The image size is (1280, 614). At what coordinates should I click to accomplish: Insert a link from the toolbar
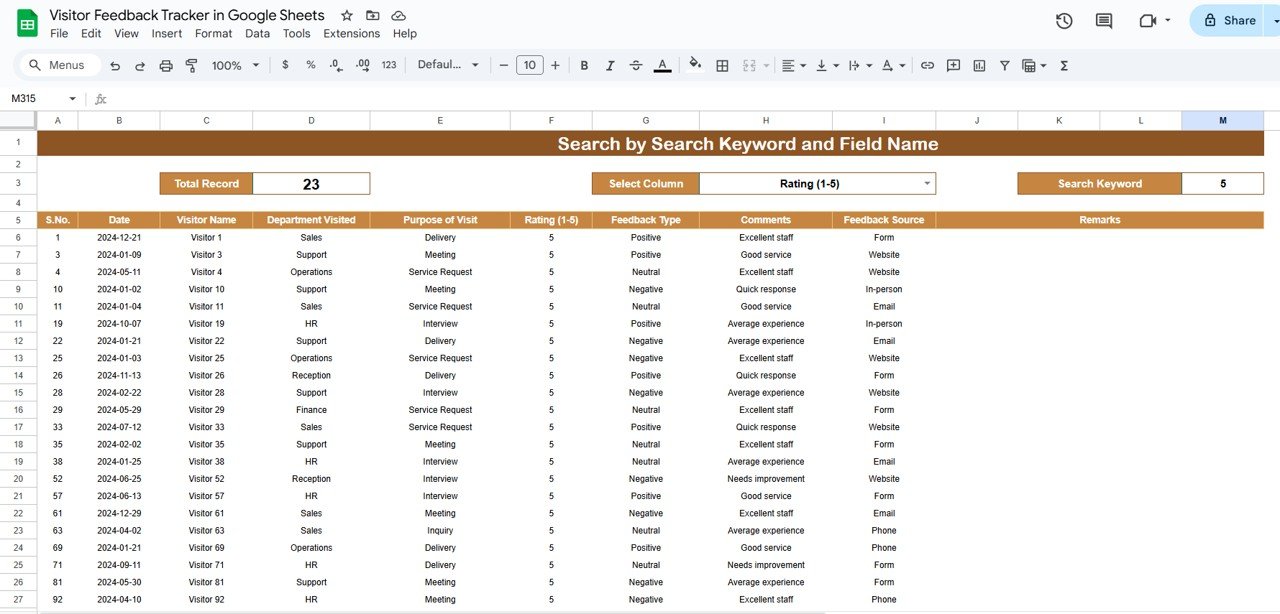pyautogui.click(x=927, y=65)
